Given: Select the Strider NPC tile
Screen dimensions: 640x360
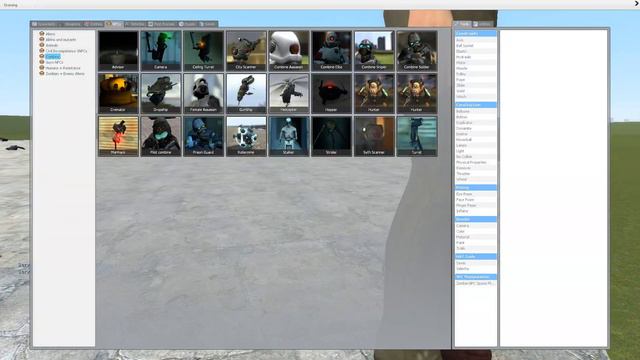Looking at the screenshot, I should 331,136.
